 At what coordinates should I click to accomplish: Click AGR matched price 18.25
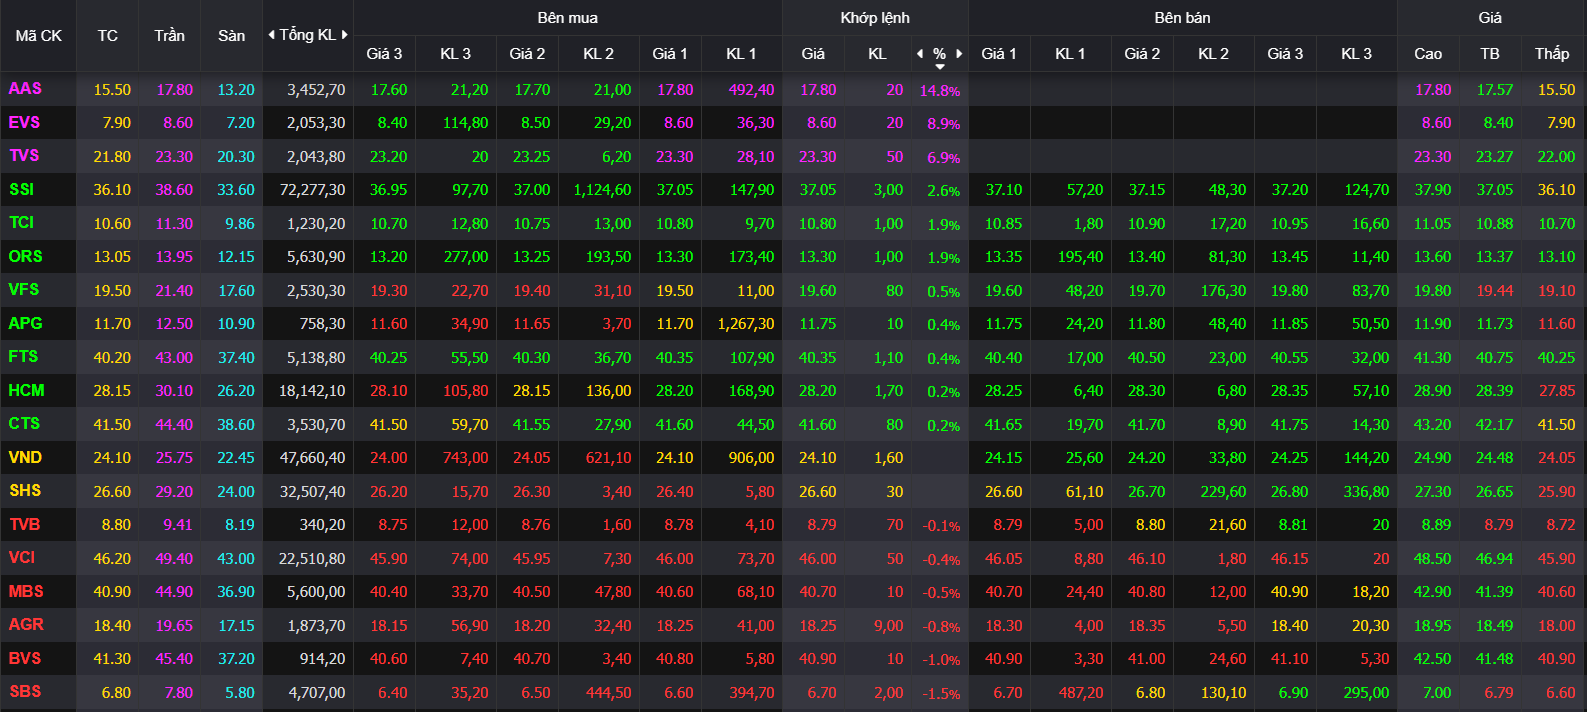coord(818,625)
